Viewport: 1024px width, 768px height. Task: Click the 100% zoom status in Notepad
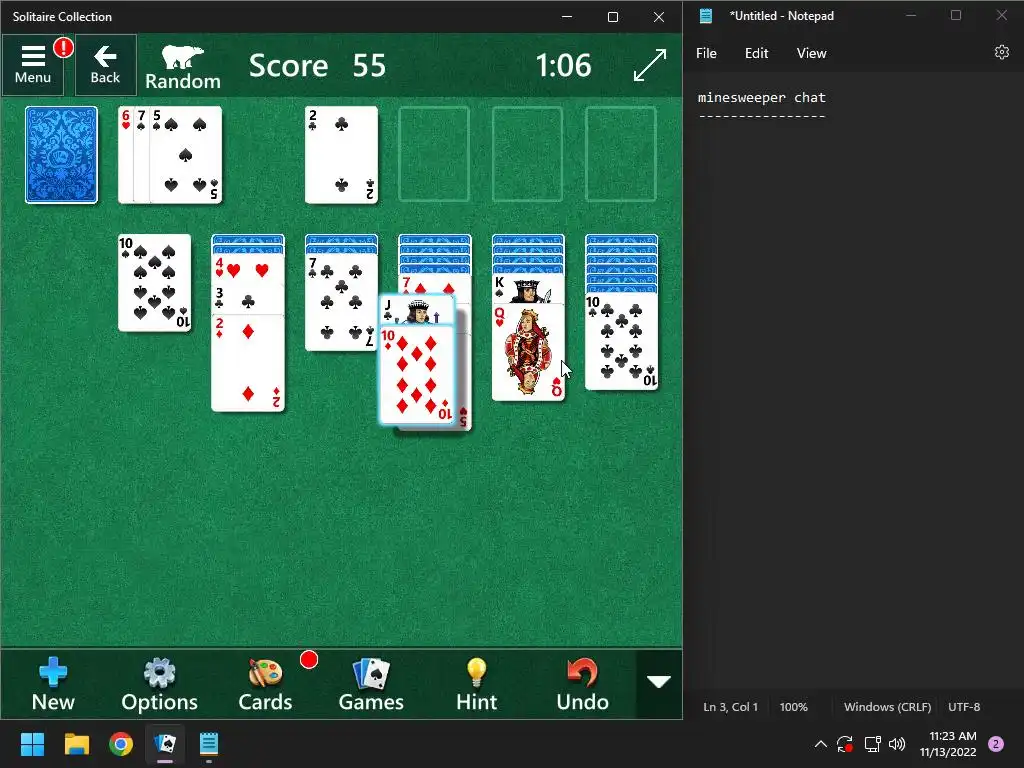coord(793,707)
